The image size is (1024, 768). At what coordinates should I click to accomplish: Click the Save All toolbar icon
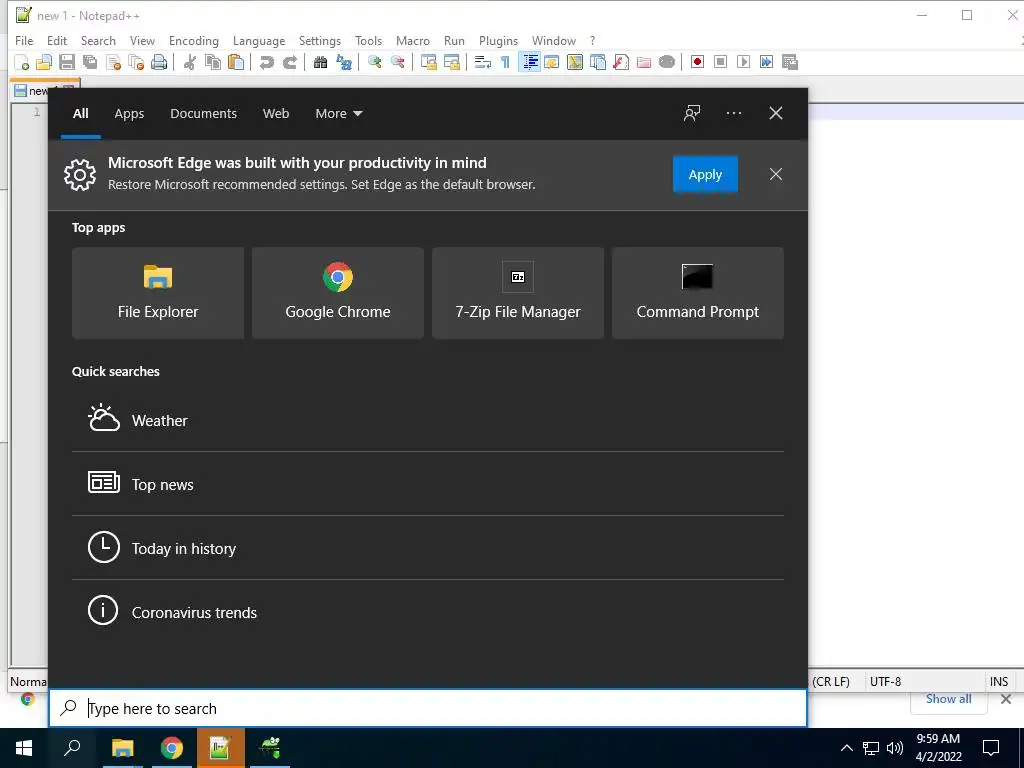click(89, 62)
